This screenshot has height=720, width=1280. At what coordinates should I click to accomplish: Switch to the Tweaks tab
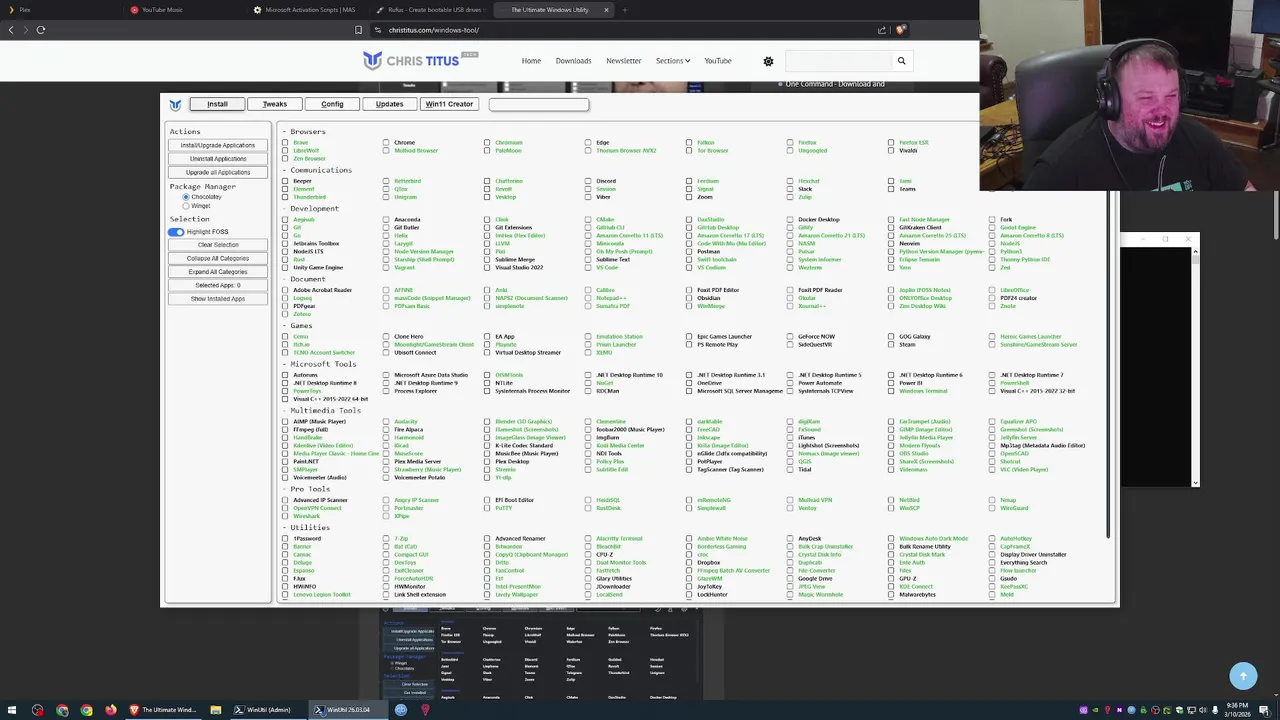coord(274,104)
